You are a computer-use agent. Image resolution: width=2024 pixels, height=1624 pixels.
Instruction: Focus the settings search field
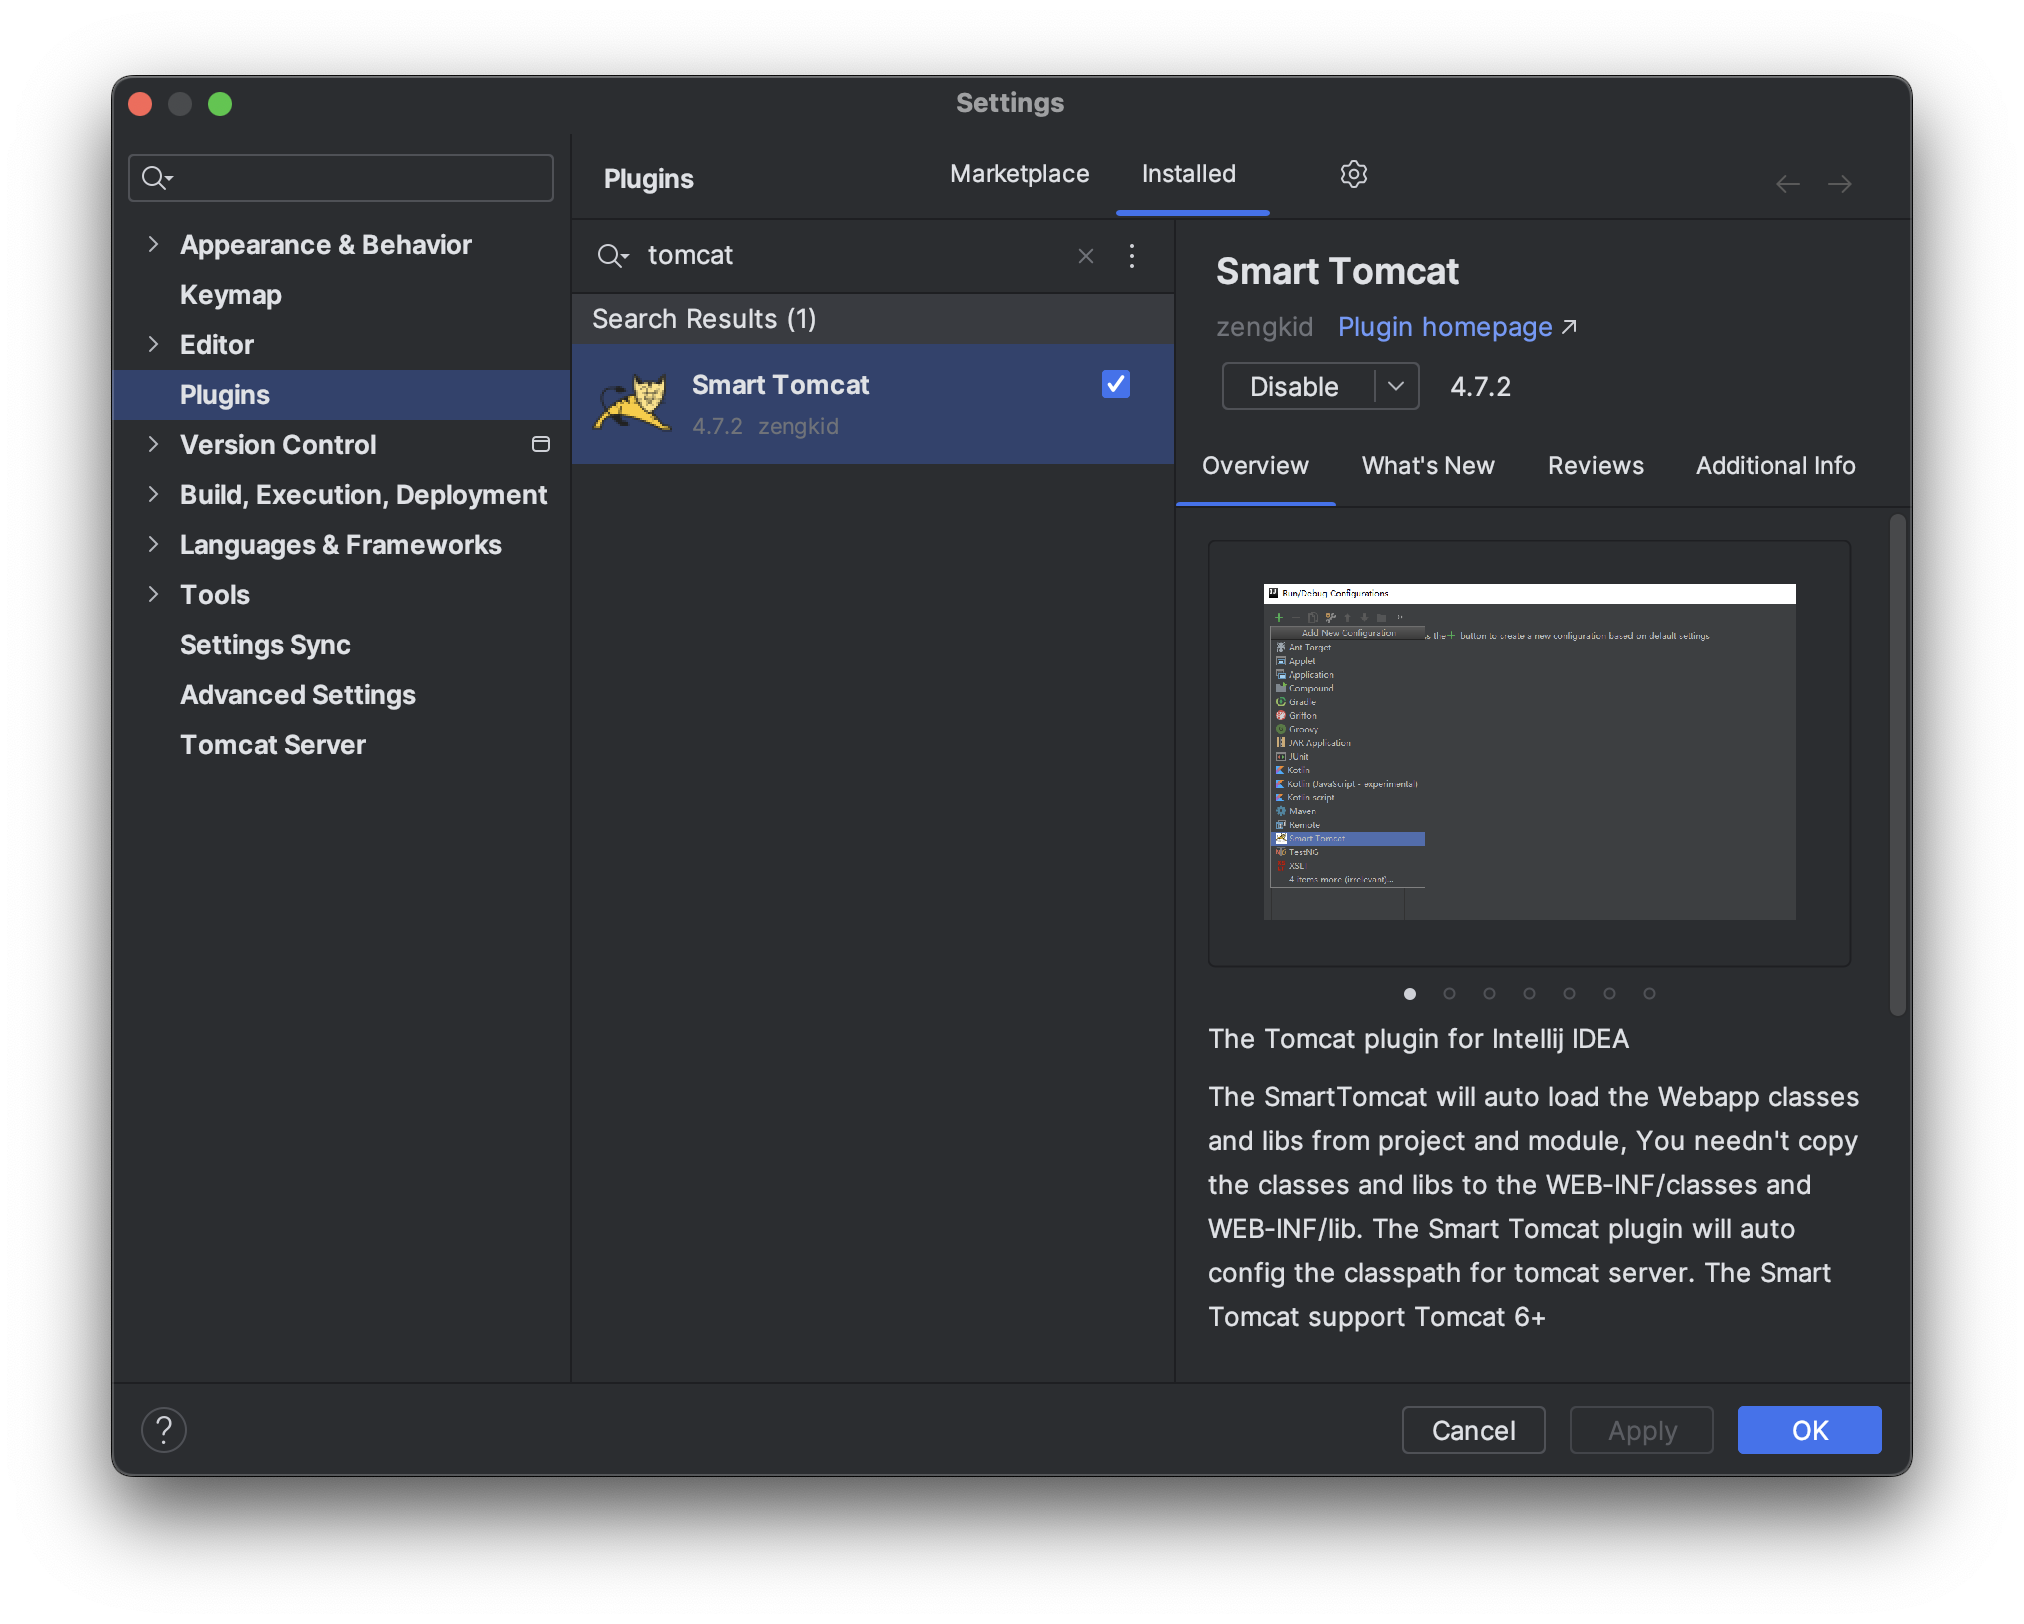[x=341, y=178]
